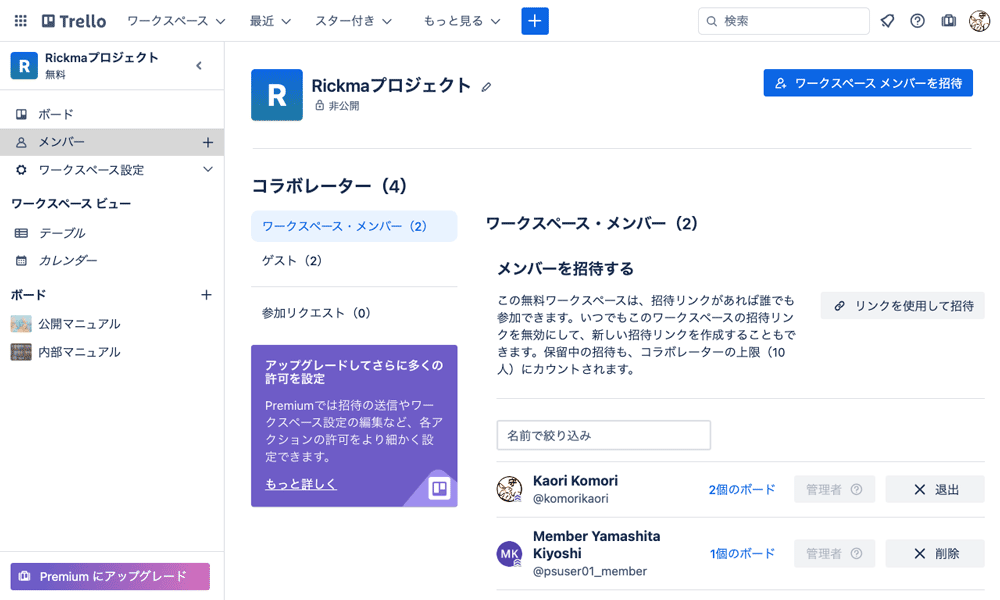Open Kaori Komori's 管理者 role dropdown

[x=834, y=489]
